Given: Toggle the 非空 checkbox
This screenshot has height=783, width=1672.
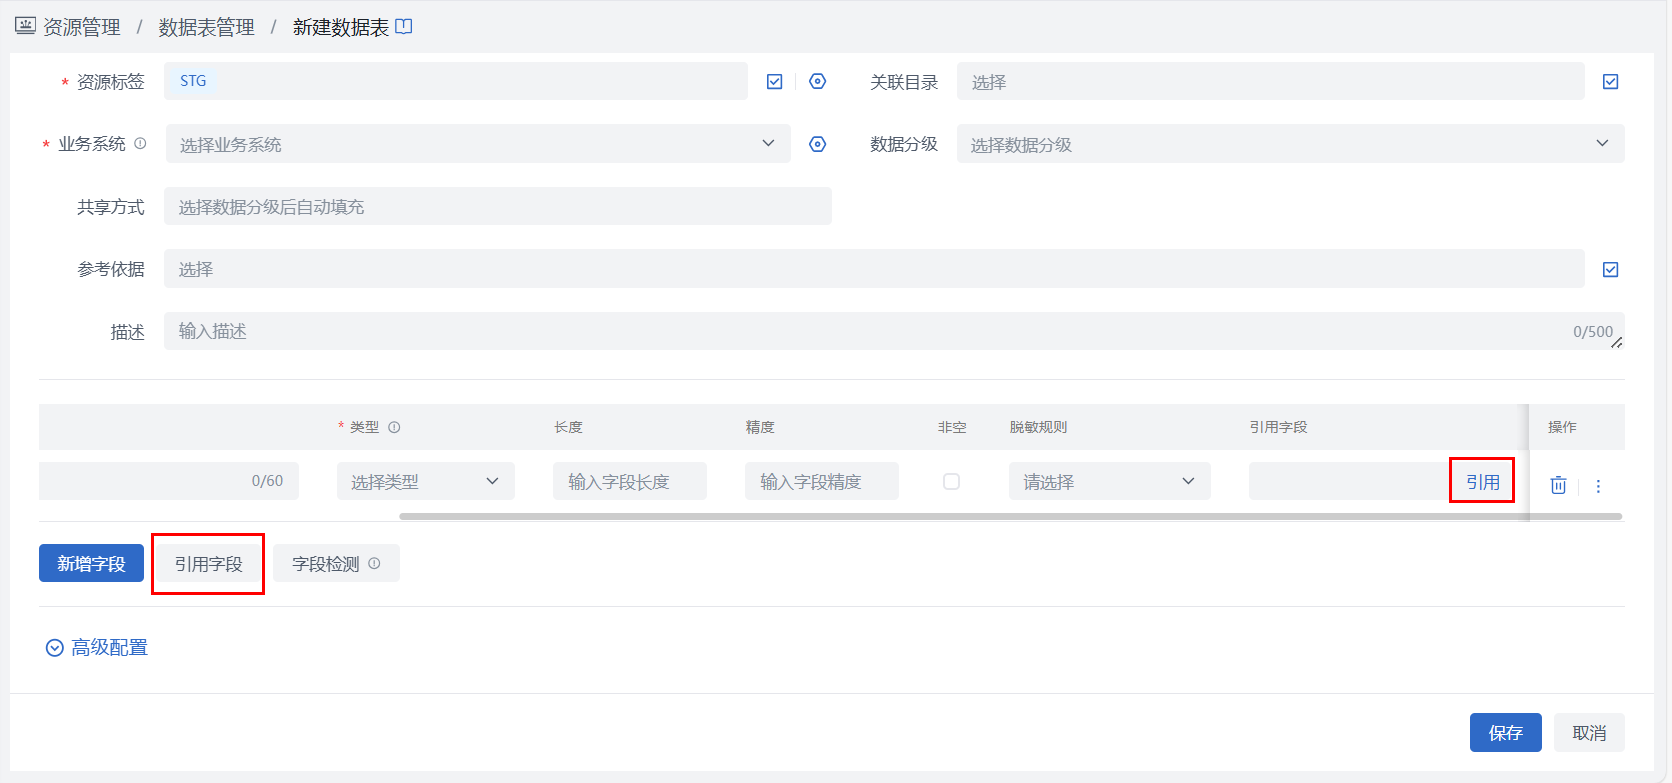Looking at the screenshot, I should point(951,481).
